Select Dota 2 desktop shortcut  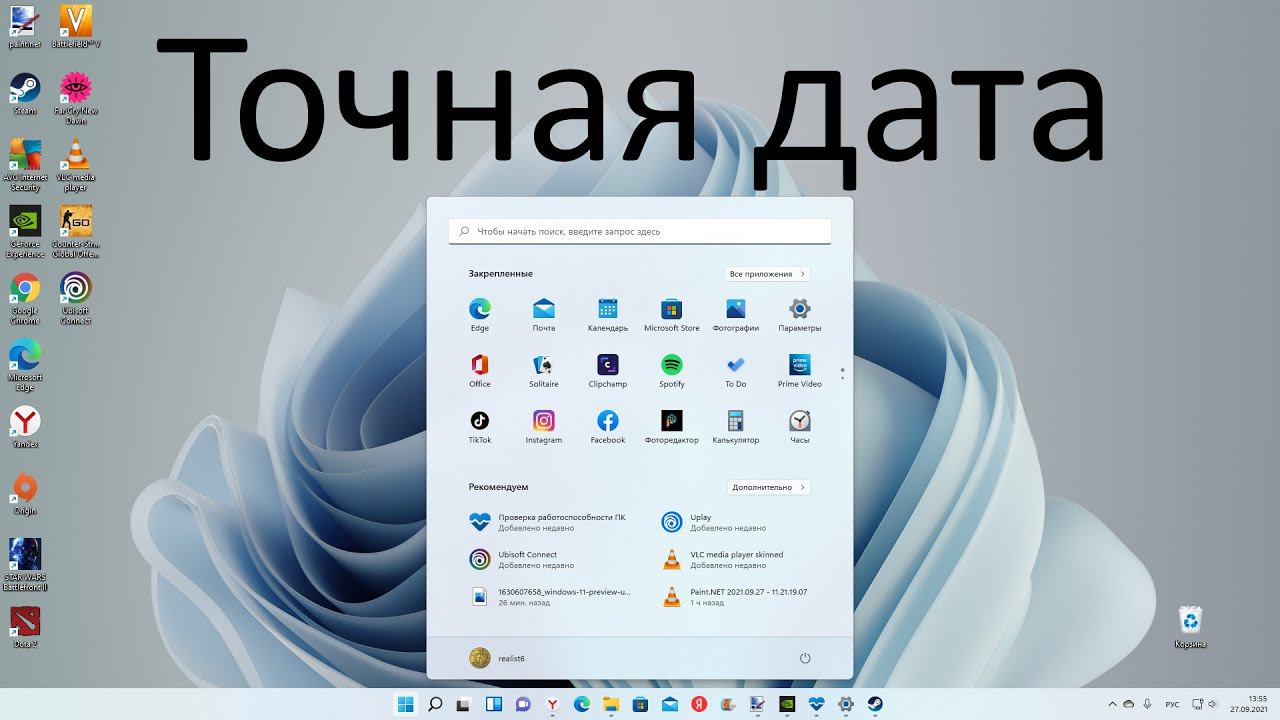25,627
